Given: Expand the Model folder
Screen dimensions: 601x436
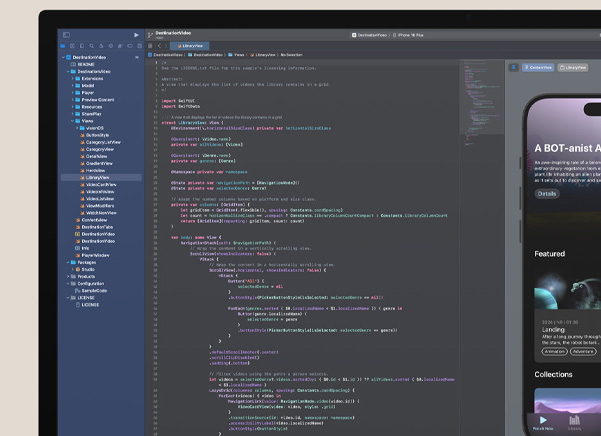Looking at the screenshot, I should coord(72,85).
